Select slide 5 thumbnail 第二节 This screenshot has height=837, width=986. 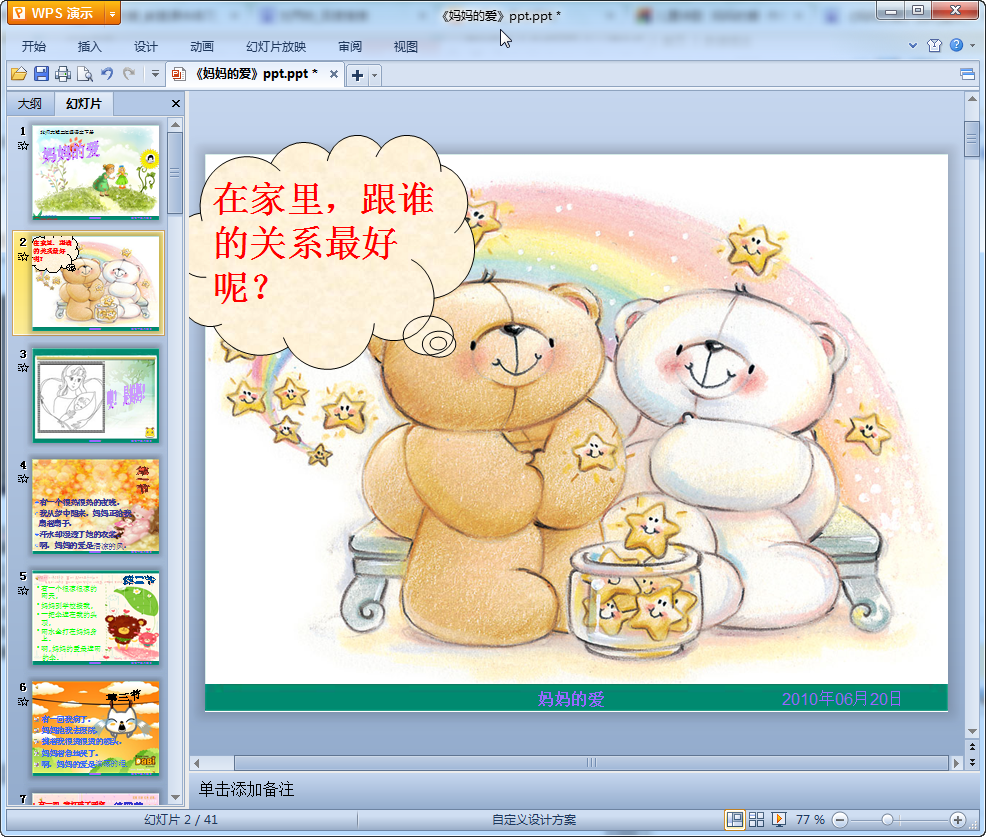pyautogui.click(x=96, y=618)
